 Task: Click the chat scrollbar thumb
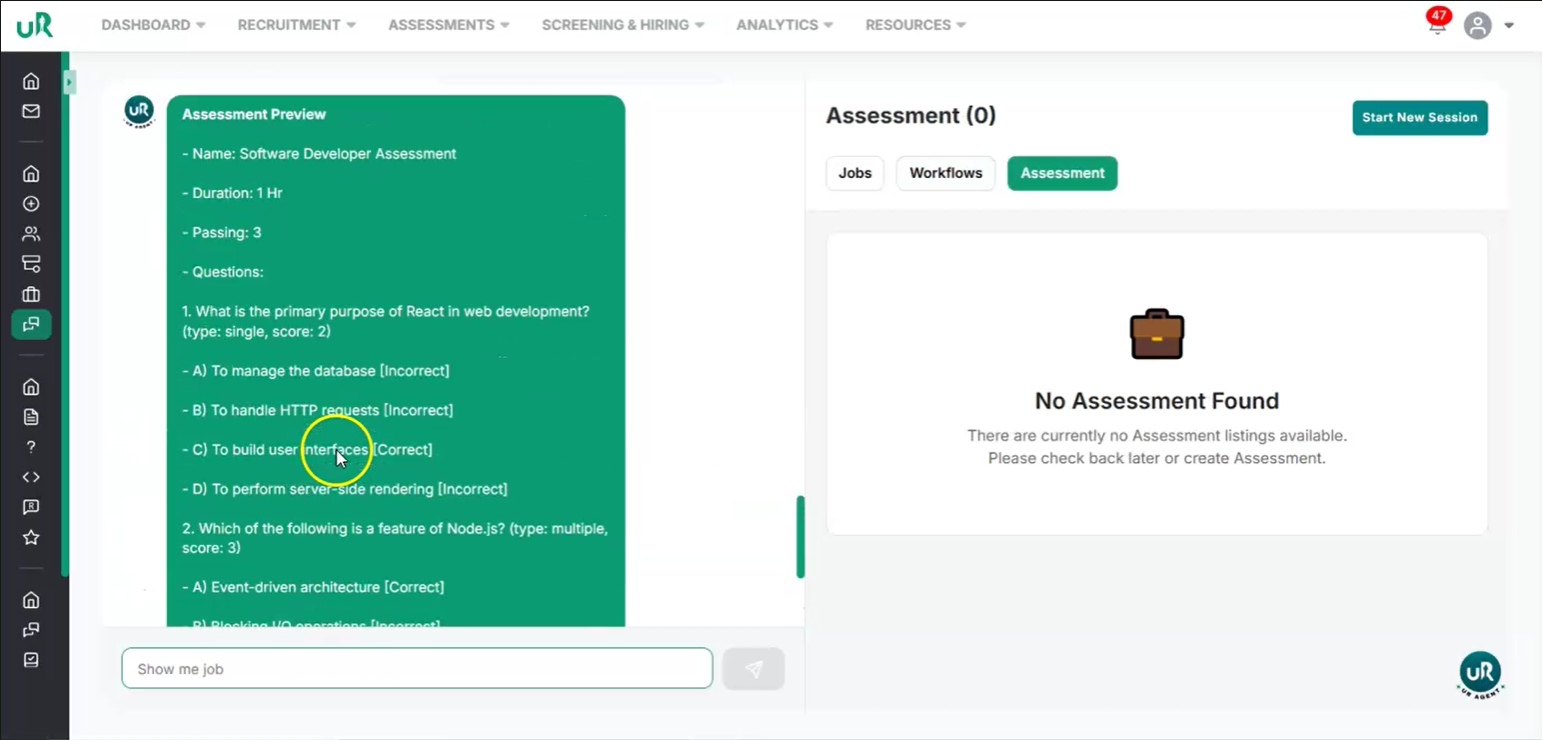(x=800, y=536)
